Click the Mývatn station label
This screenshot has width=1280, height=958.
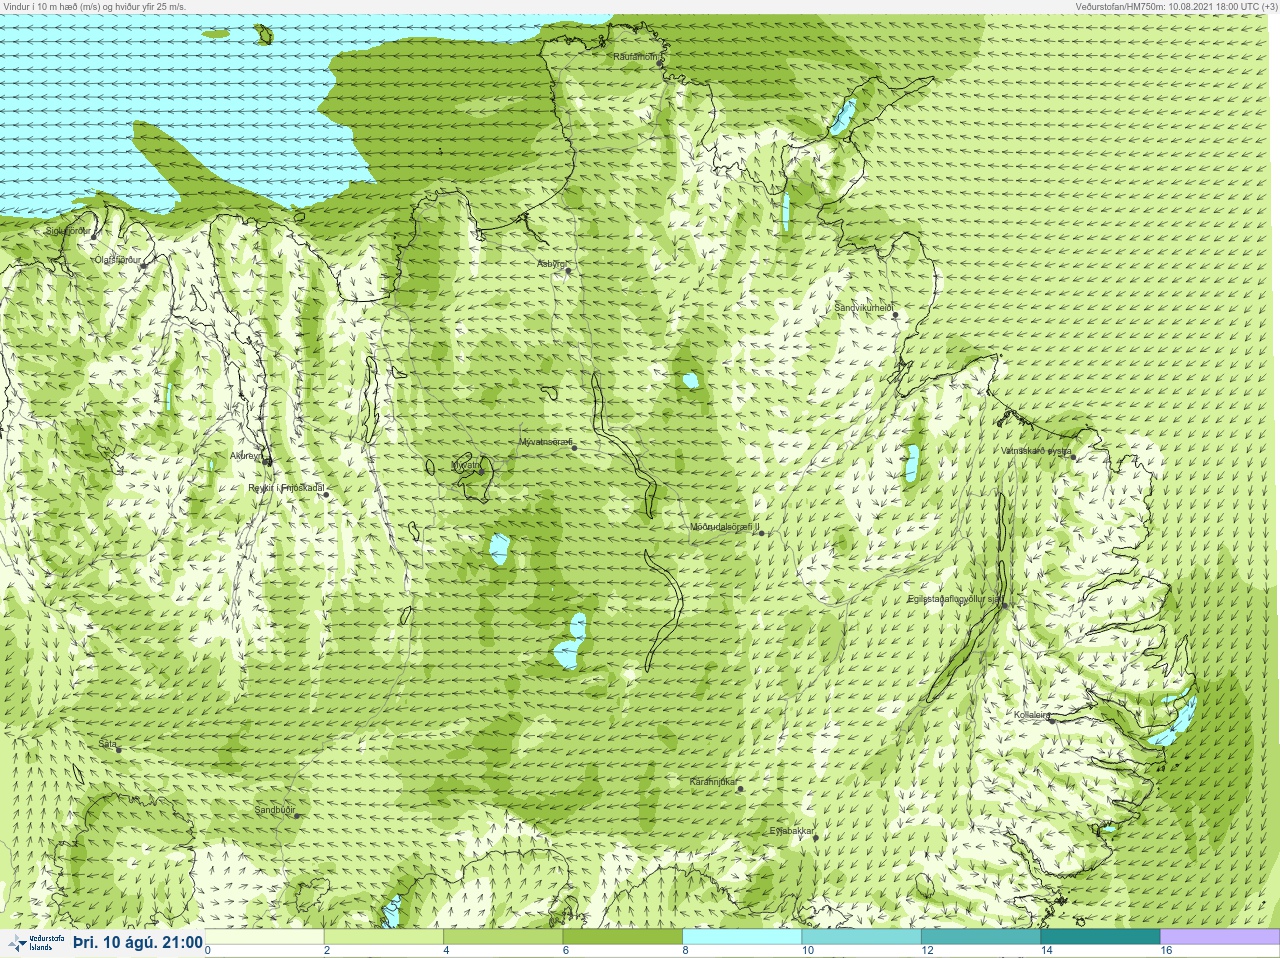pyautogui.click(x=466, y=465)
